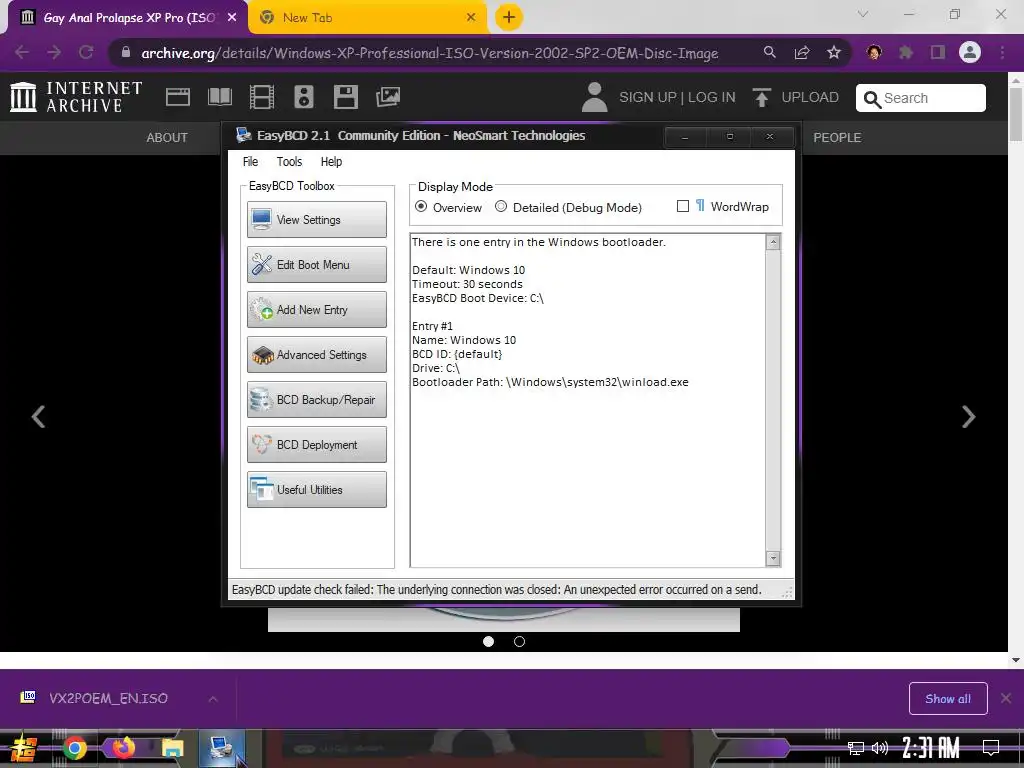
Task: Open Internet Archive Web section icon
Action: click(178, 97)
